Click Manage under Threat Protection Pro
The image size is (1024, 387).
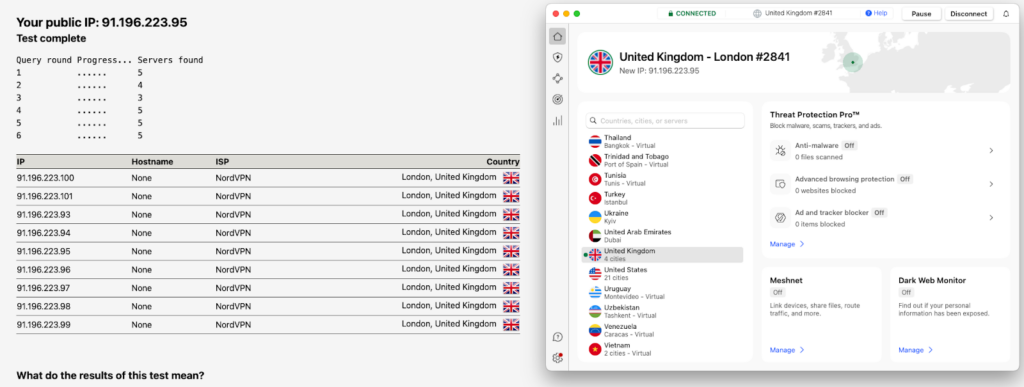click(787, 244)
